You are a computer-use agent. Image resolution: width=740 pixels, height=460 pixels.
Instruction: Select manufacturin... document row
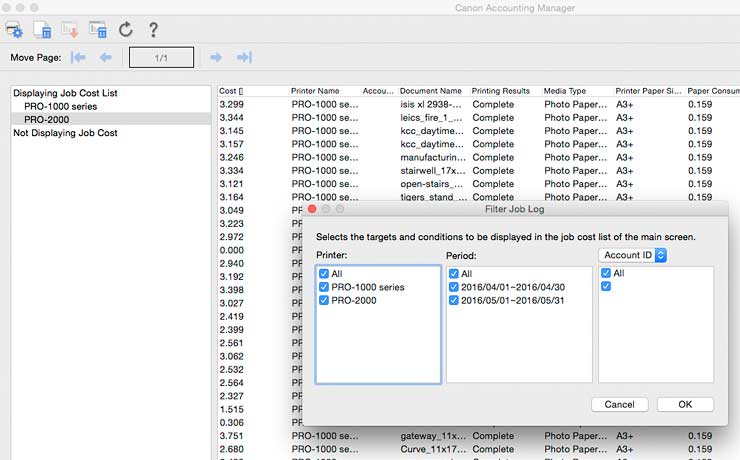pos(433,157)
